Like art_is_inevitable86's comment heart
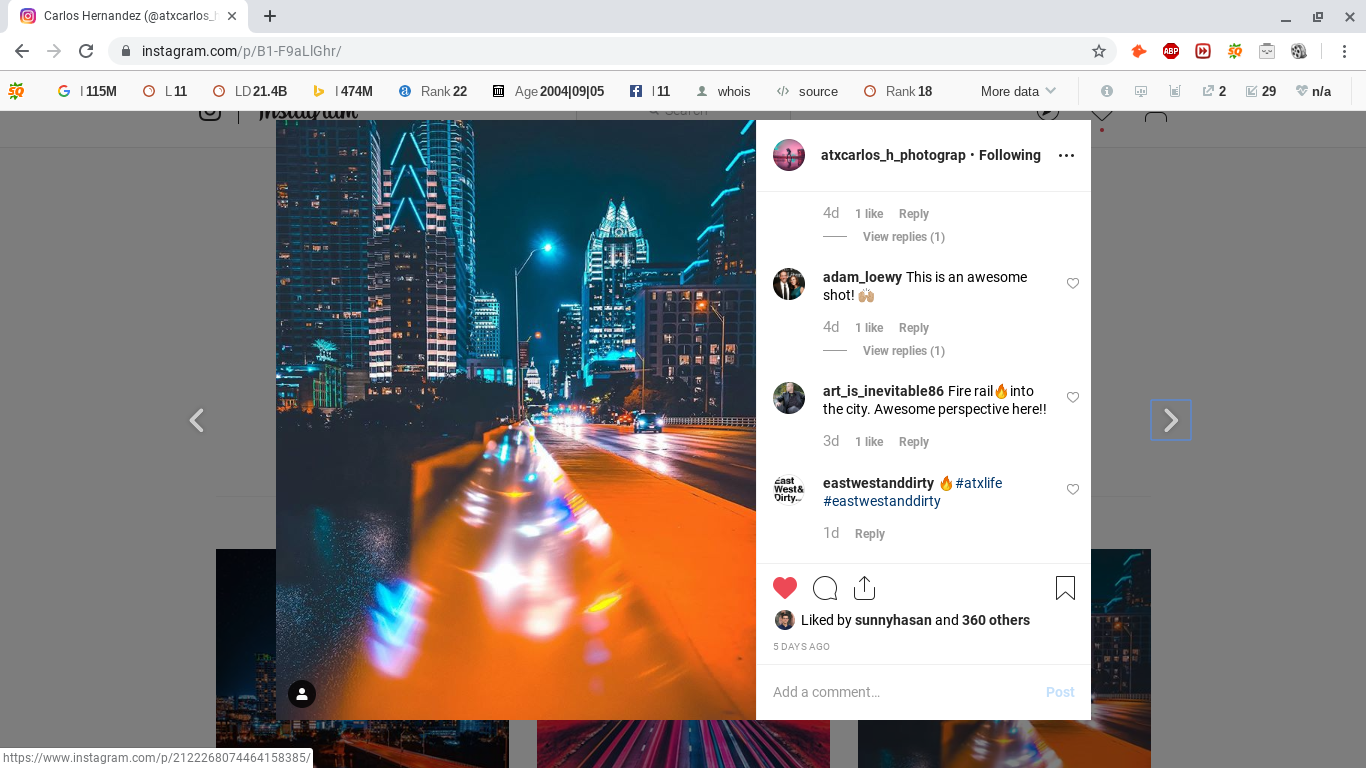Screen dimensions: 1366x768 (x=1073, y=398)
